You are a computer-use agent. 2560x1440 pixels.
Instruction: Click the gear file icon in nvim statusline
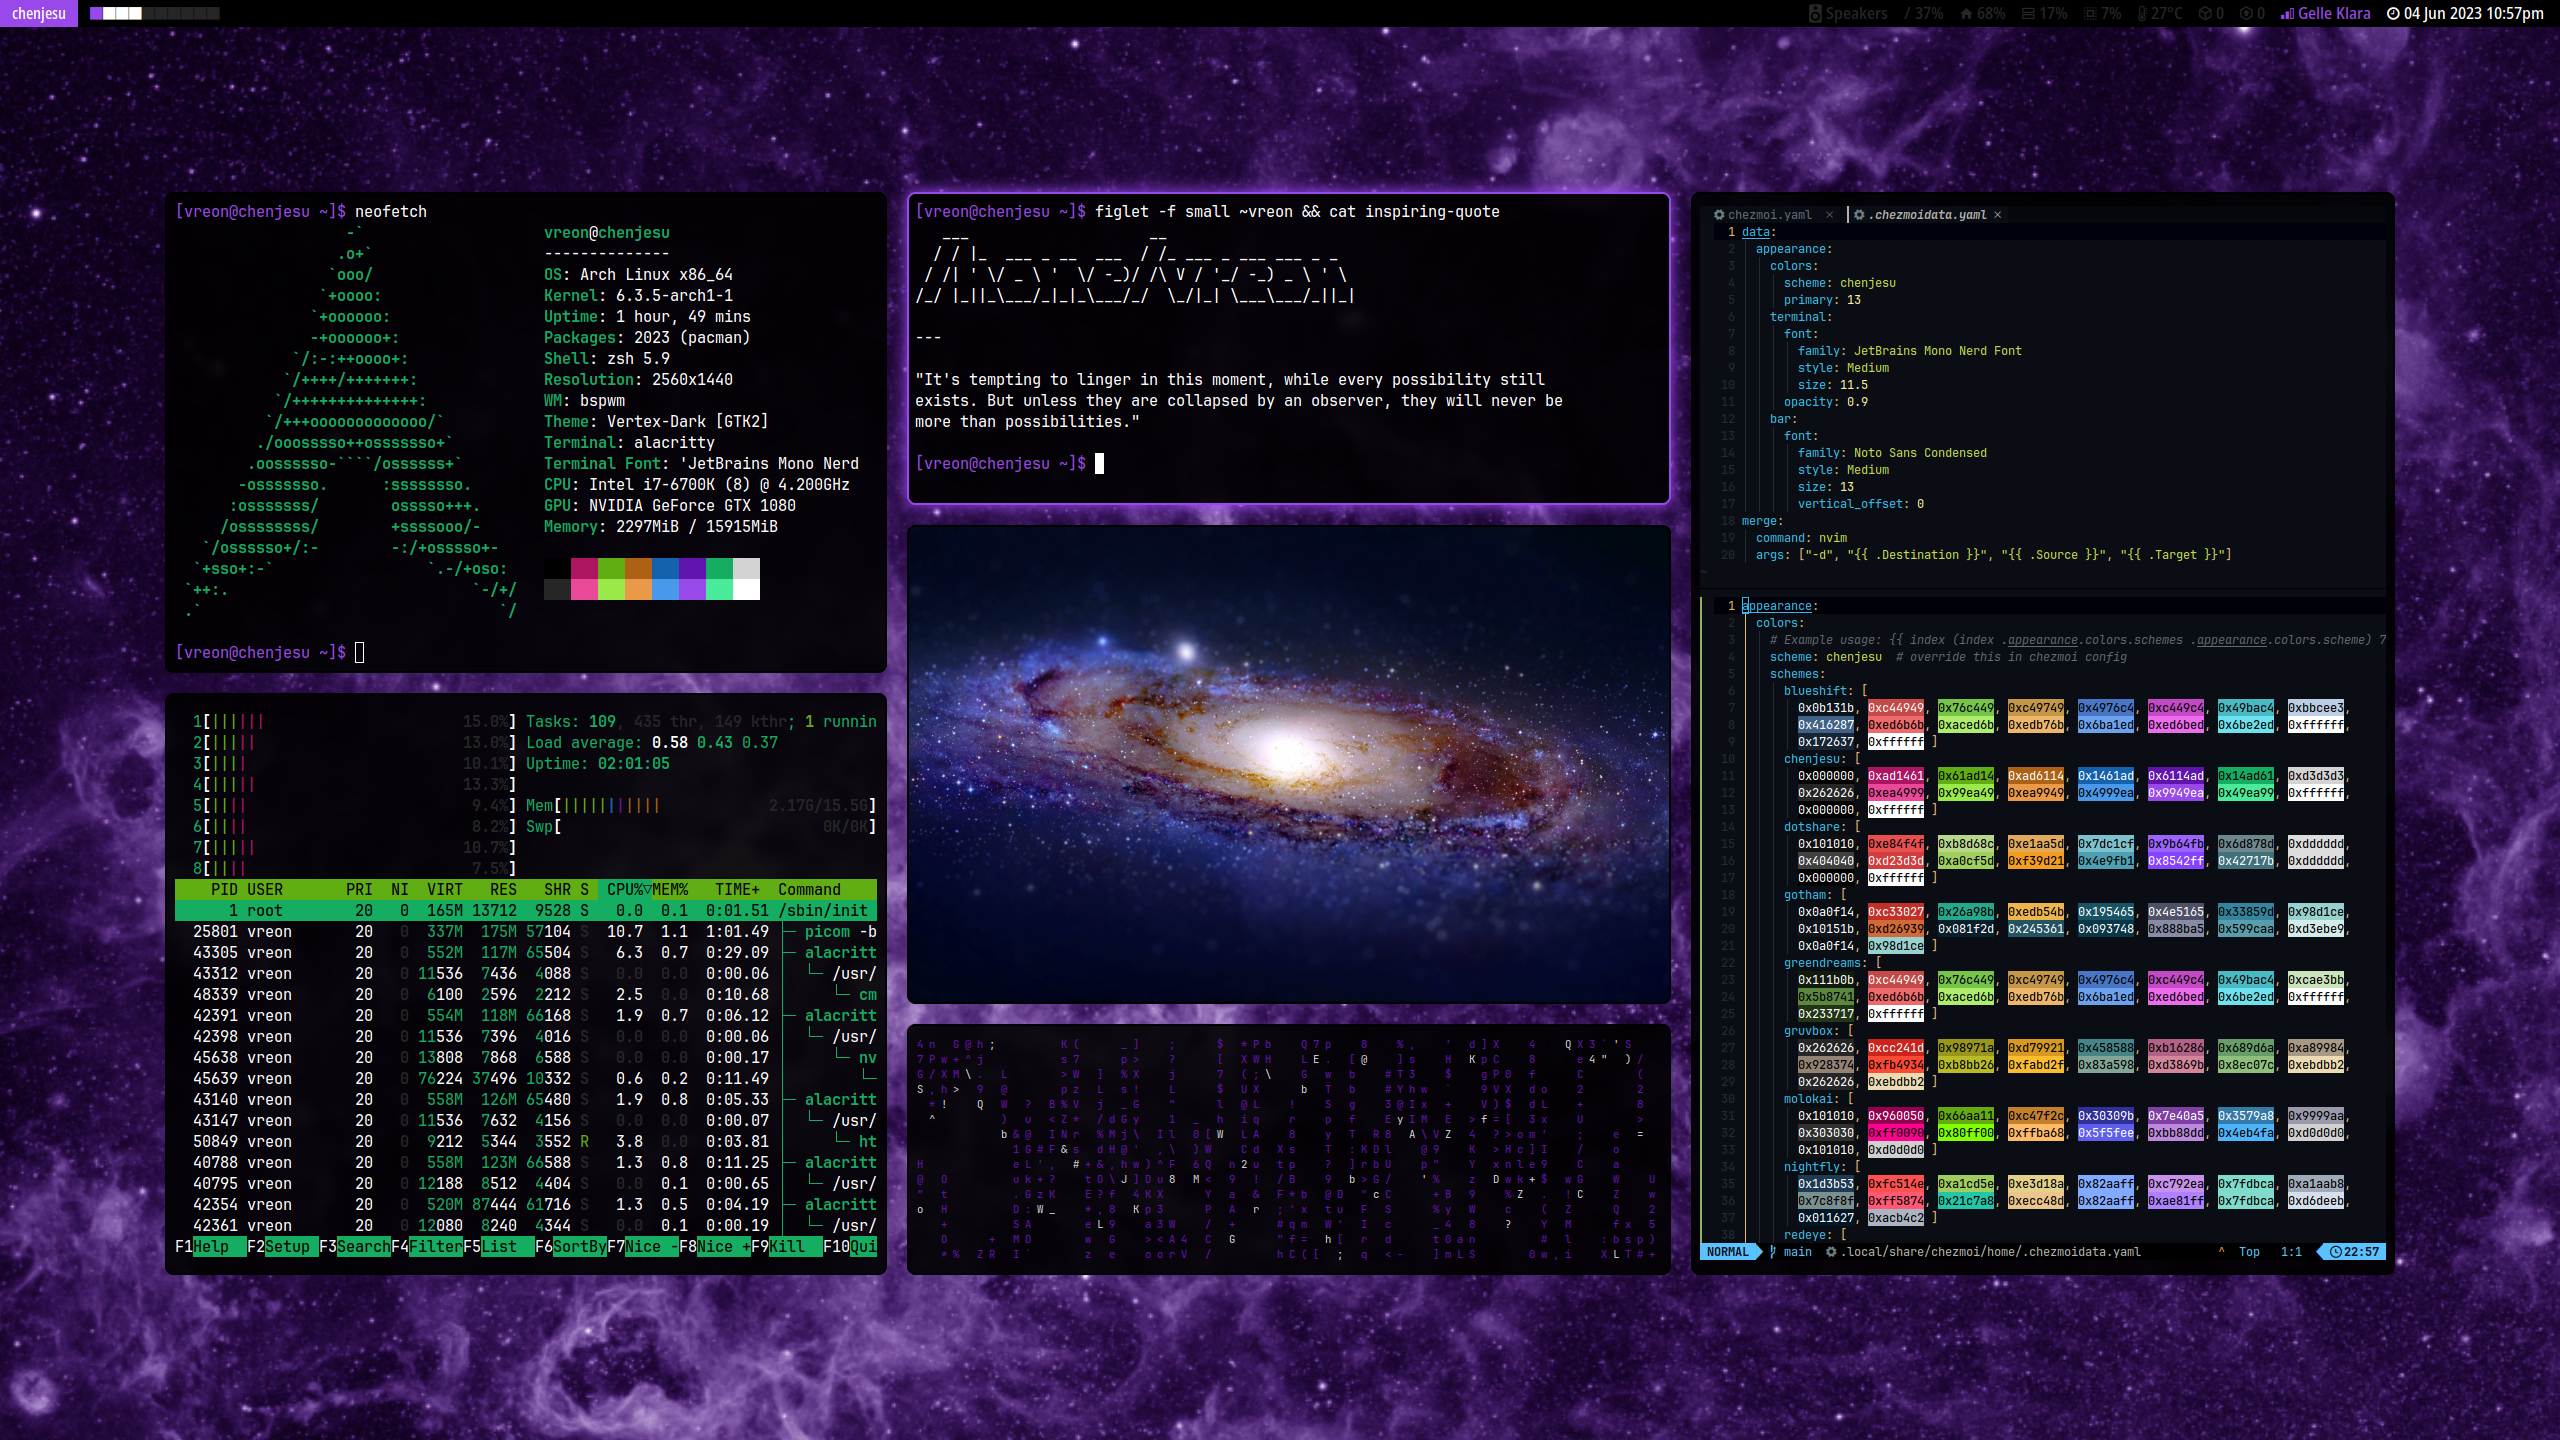click(x=1831, y=1252)
